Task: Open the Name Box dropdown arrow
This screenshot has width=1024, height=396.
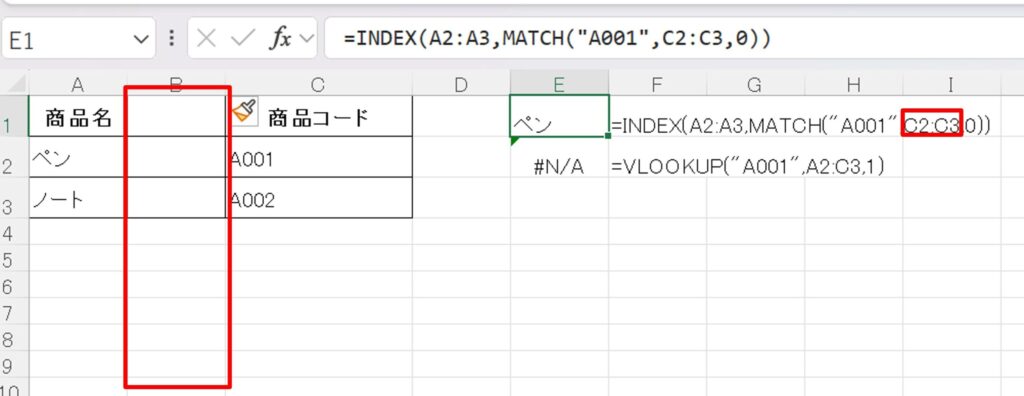Action: point(140,40)
